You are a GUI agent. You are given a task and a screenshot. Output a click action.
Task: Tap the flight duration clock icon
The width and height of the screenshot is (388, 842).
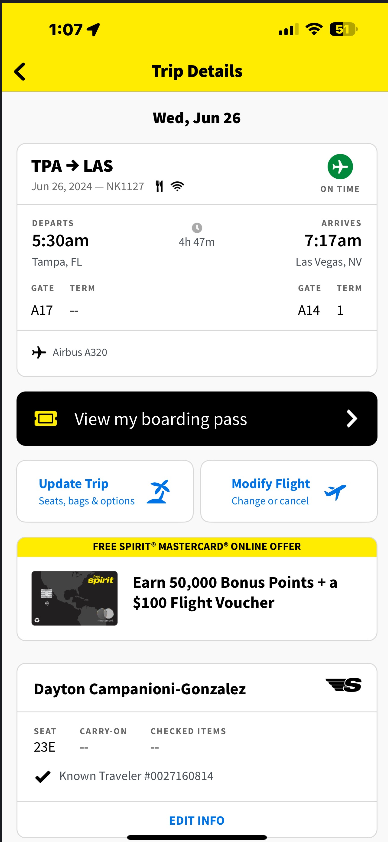tap(196, 228)
